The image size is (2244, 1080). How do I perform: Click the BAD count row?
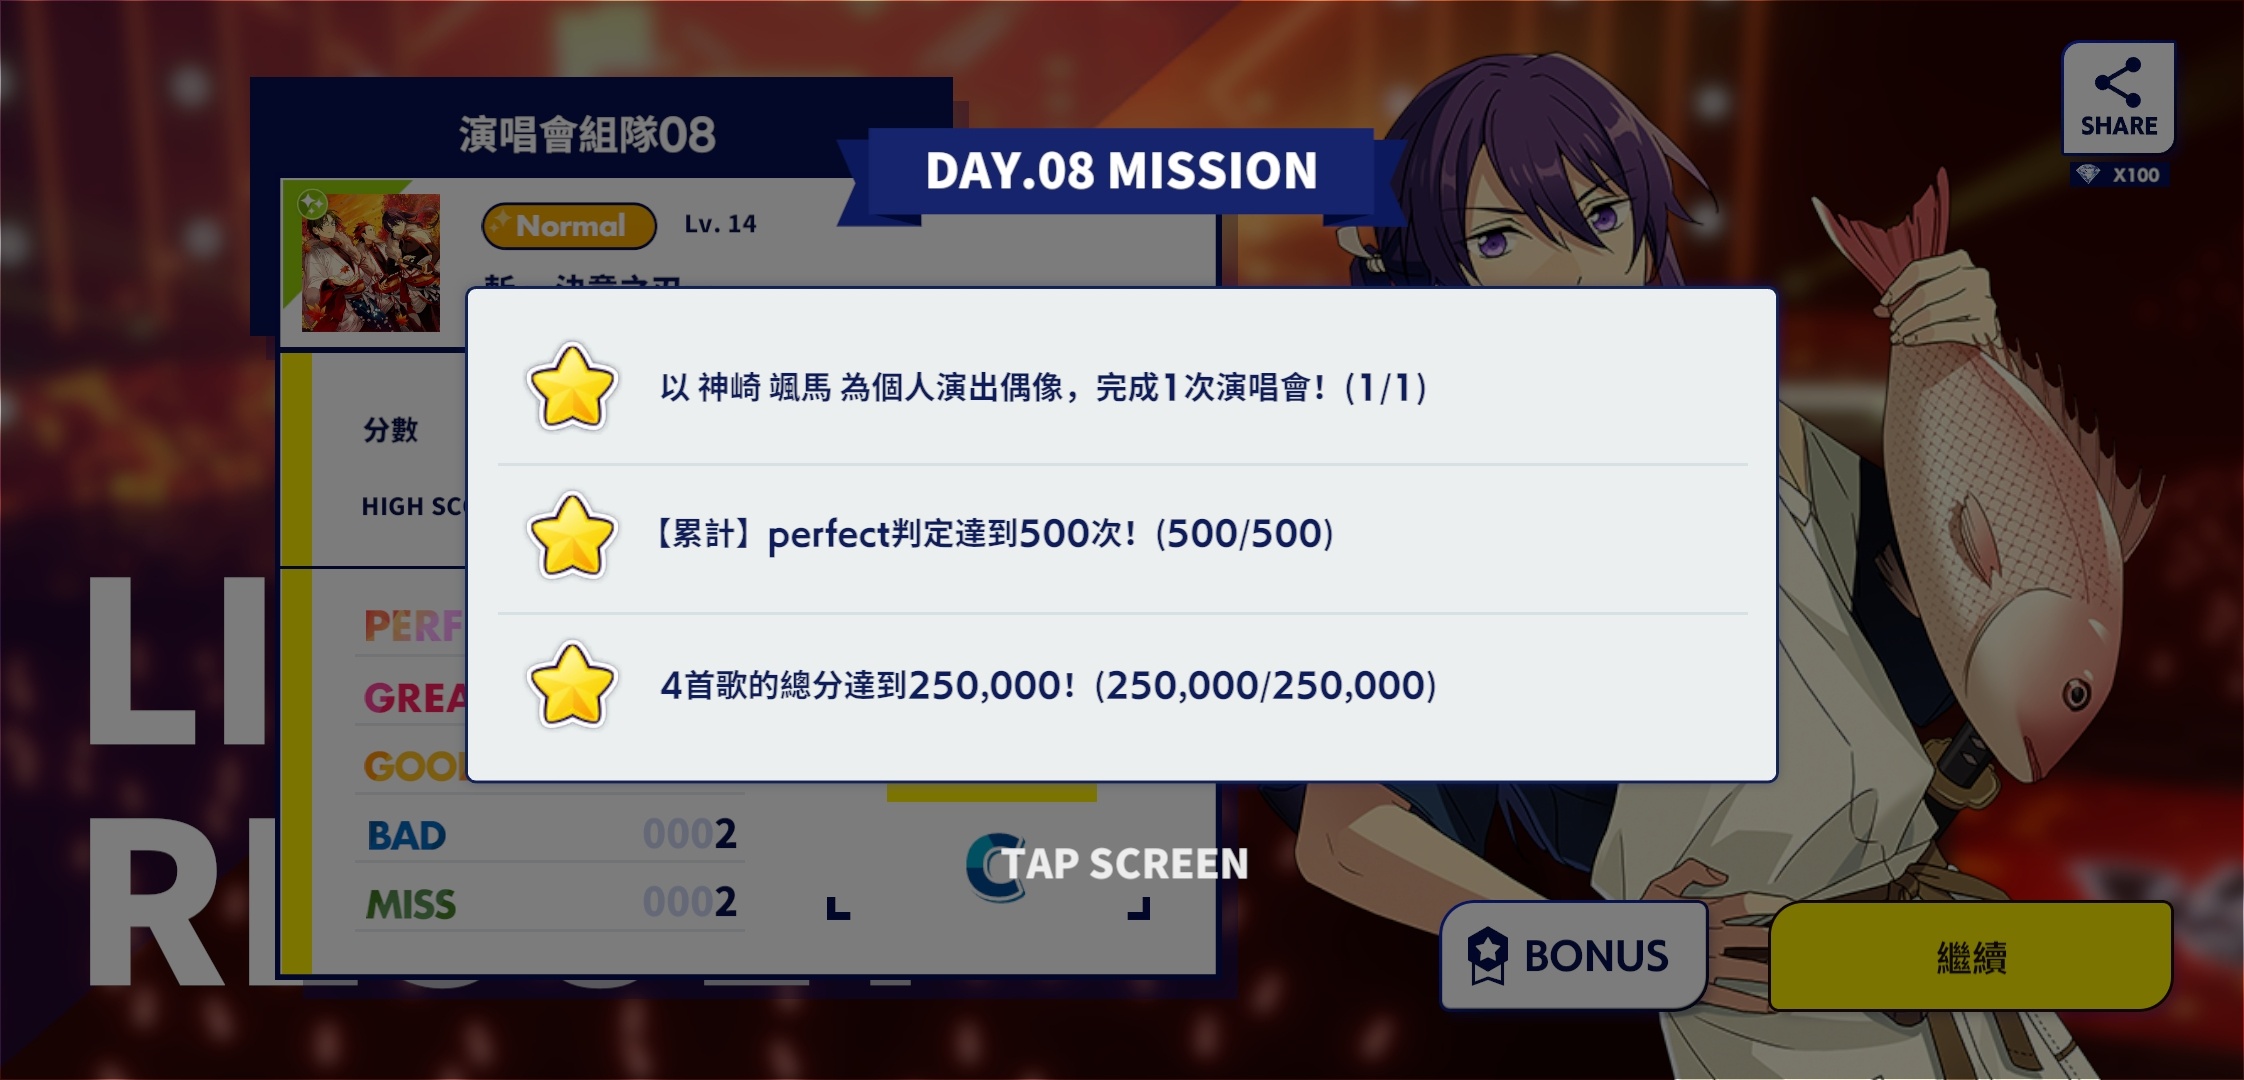click(550, 834)
